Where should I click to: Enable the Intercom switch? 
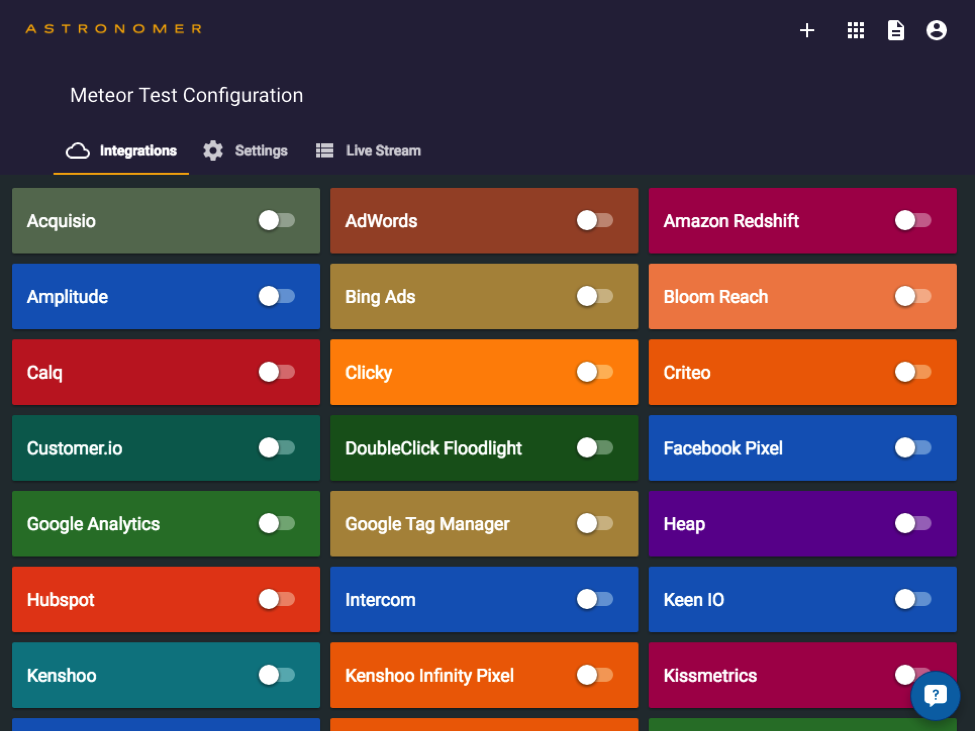pos(595,599)
